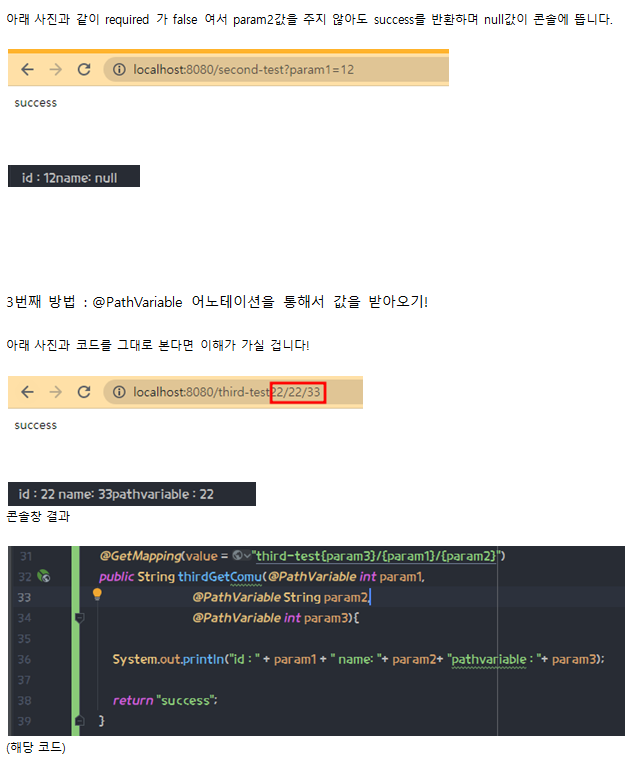This screenshot has width=637, height=763.
Task: Click back arrow in second-test browser bar
Action: coord(27,70)
